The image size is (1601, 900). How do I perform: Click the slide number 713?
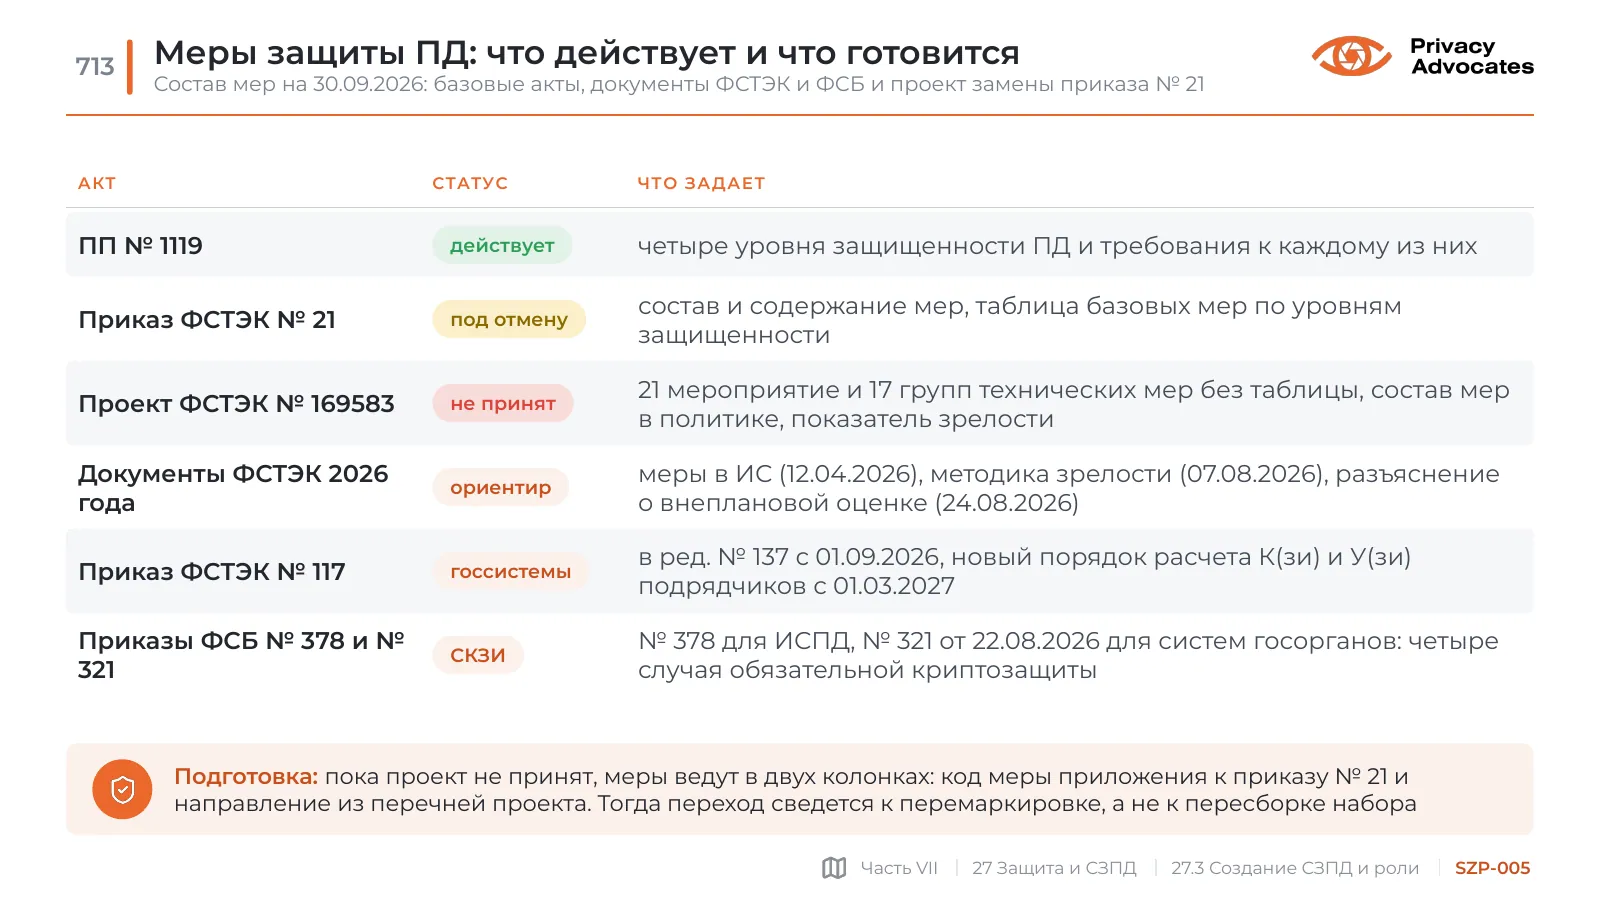[95, 66]
